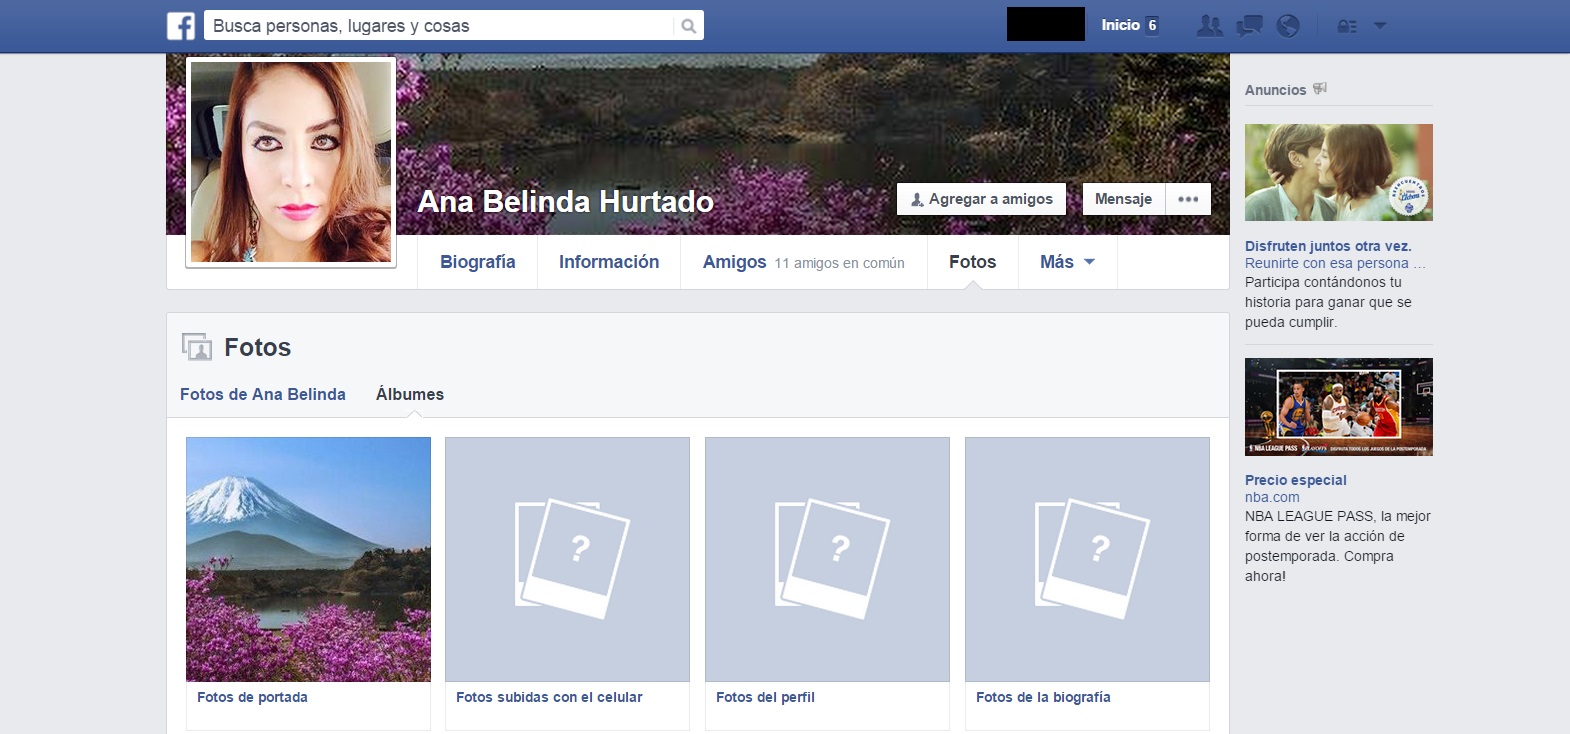This screenshot has width=1570, height=734.
Task: Open the privacy shortcuts lock icon
Action: (1347, 26)
